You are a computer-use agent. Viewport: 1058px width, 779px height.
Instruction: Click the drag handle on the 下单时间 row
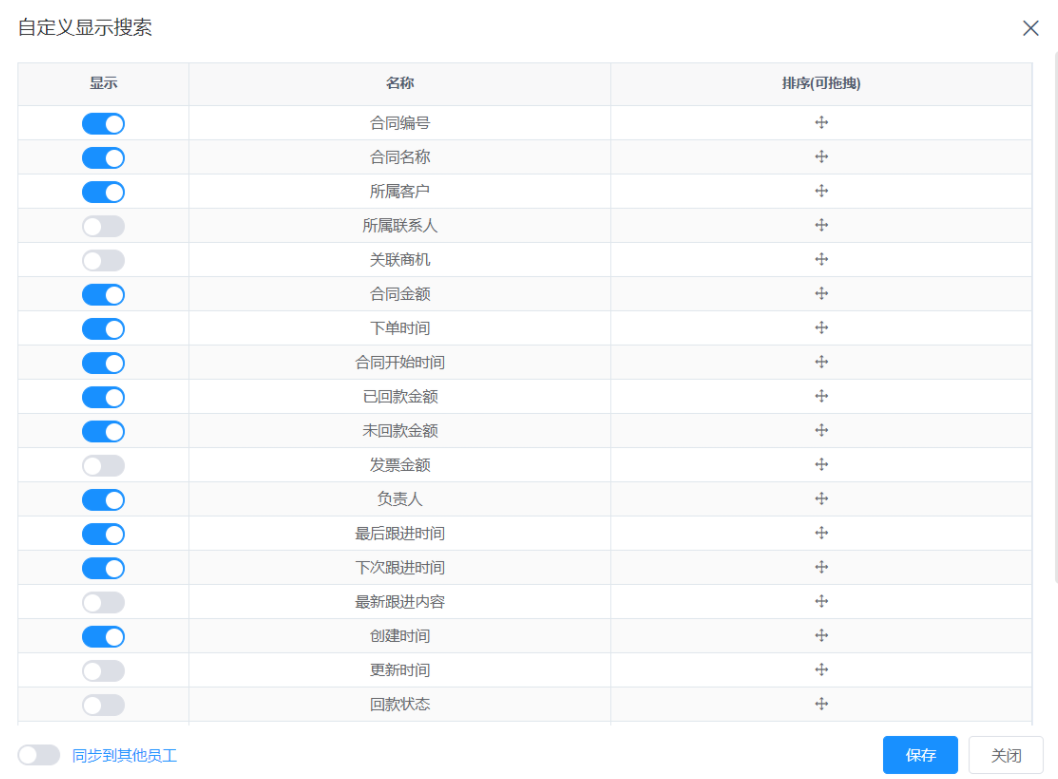821,327
